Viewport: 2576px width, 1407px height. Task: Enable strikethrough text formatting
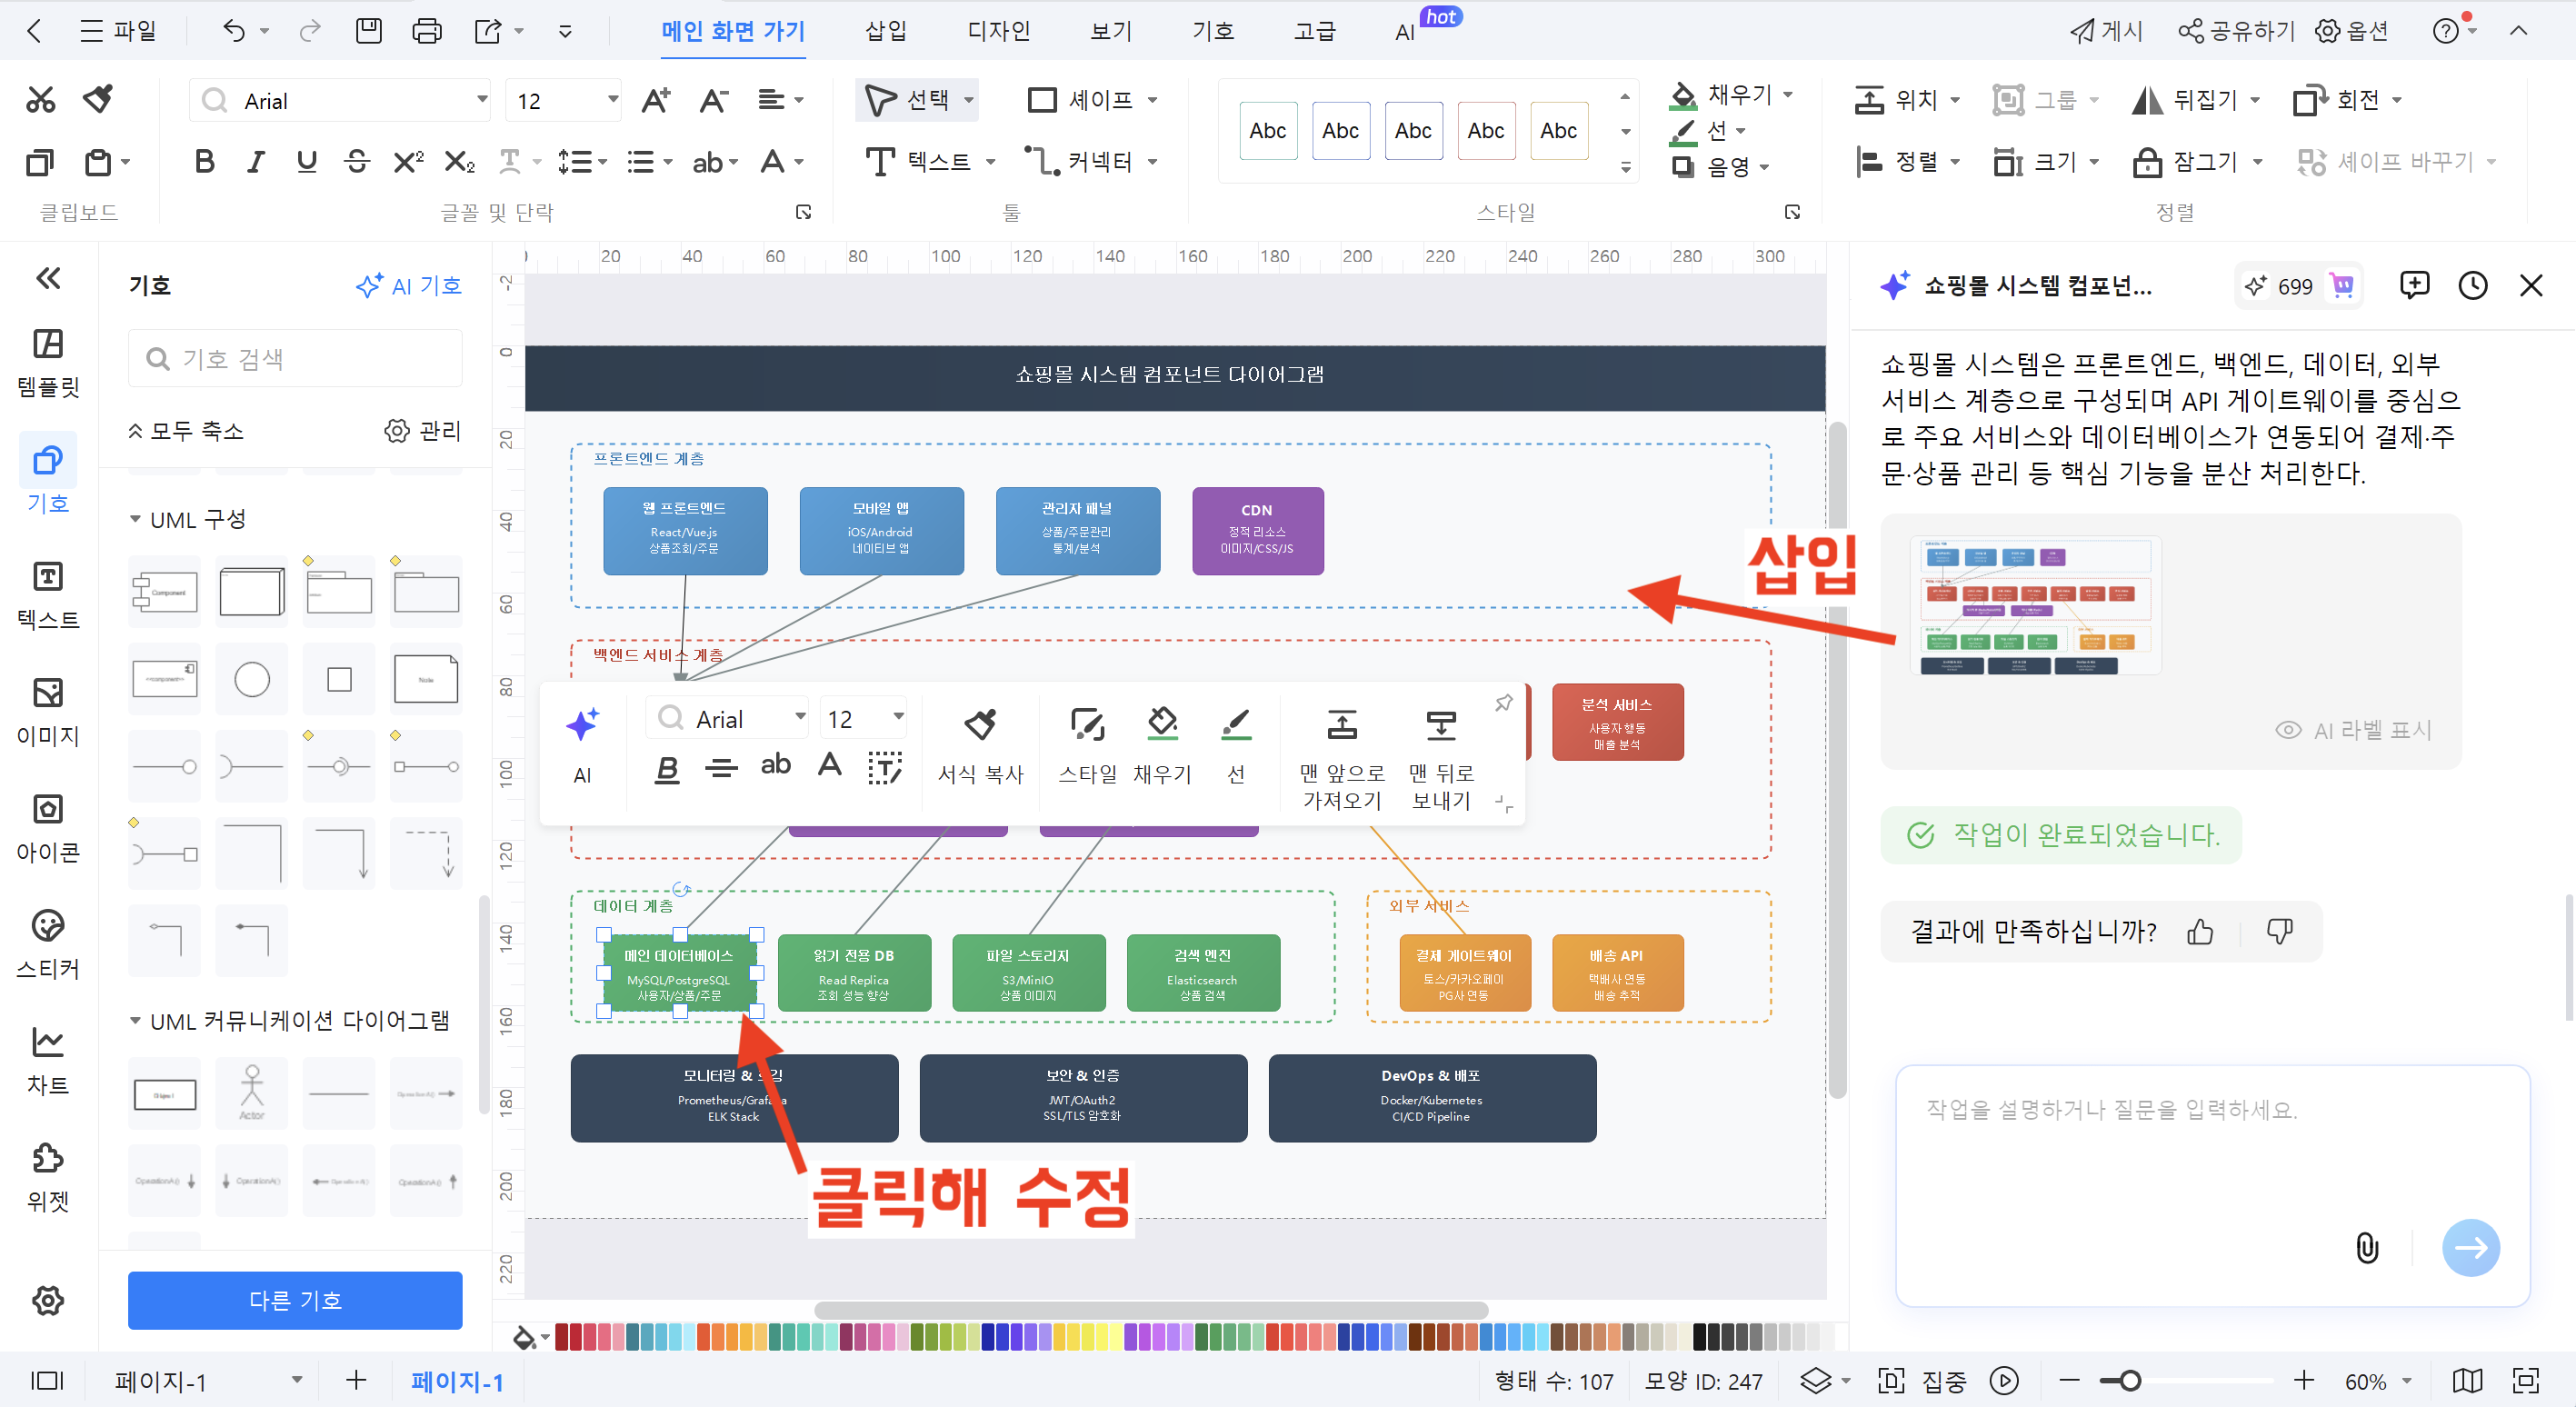357,161
